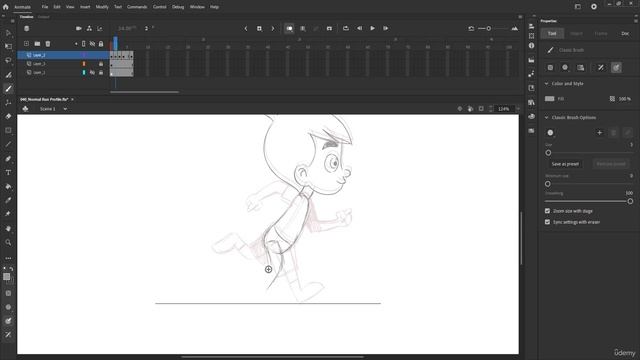Select the Selection arrow tool

(x=8, y=33)
